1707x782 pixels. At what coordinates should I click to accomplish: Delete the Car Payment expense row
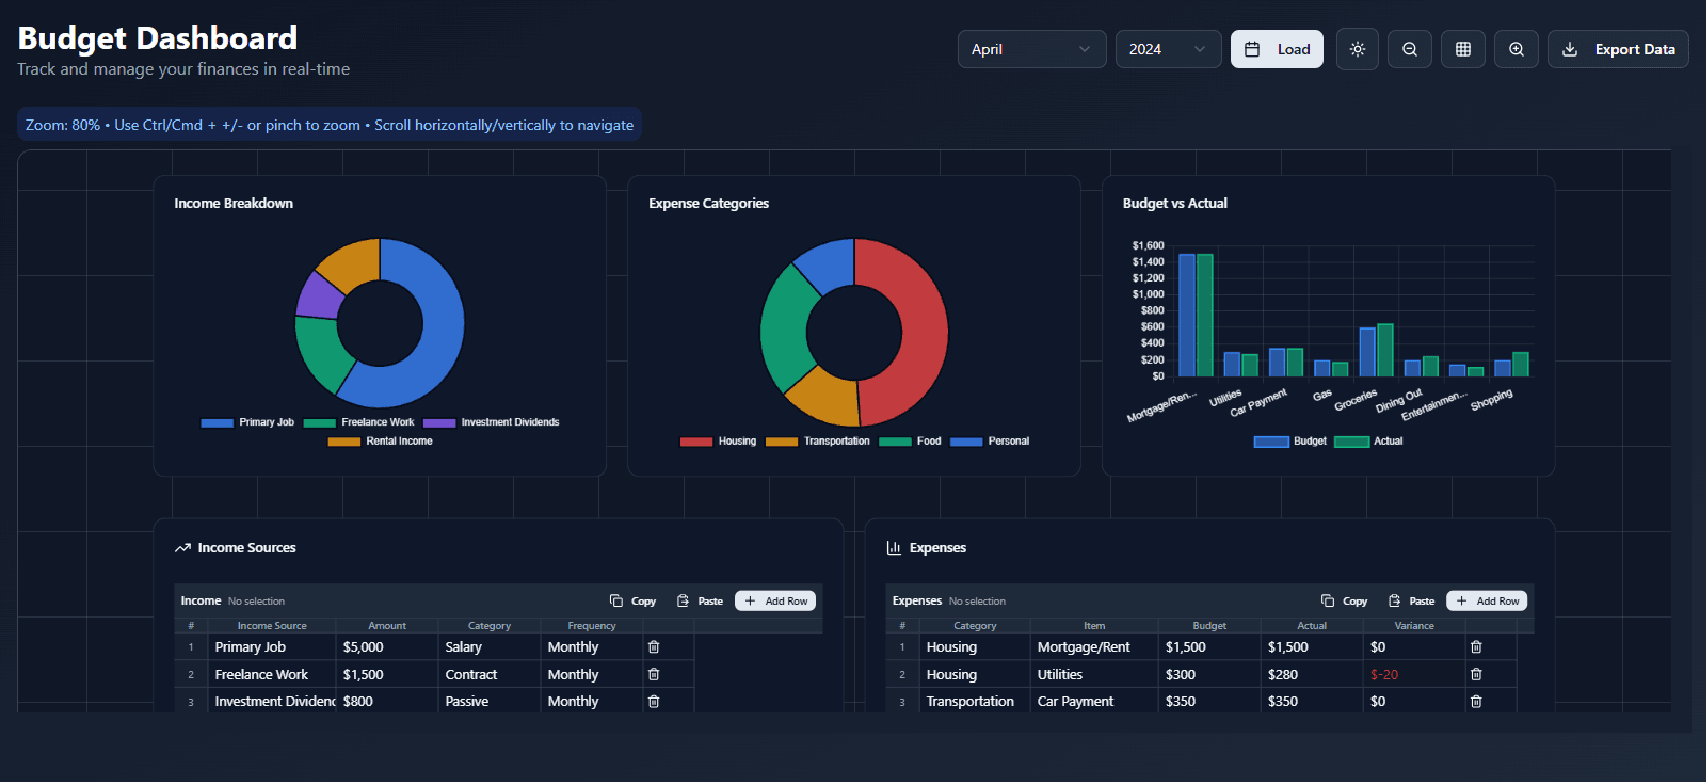point(1476,701)
